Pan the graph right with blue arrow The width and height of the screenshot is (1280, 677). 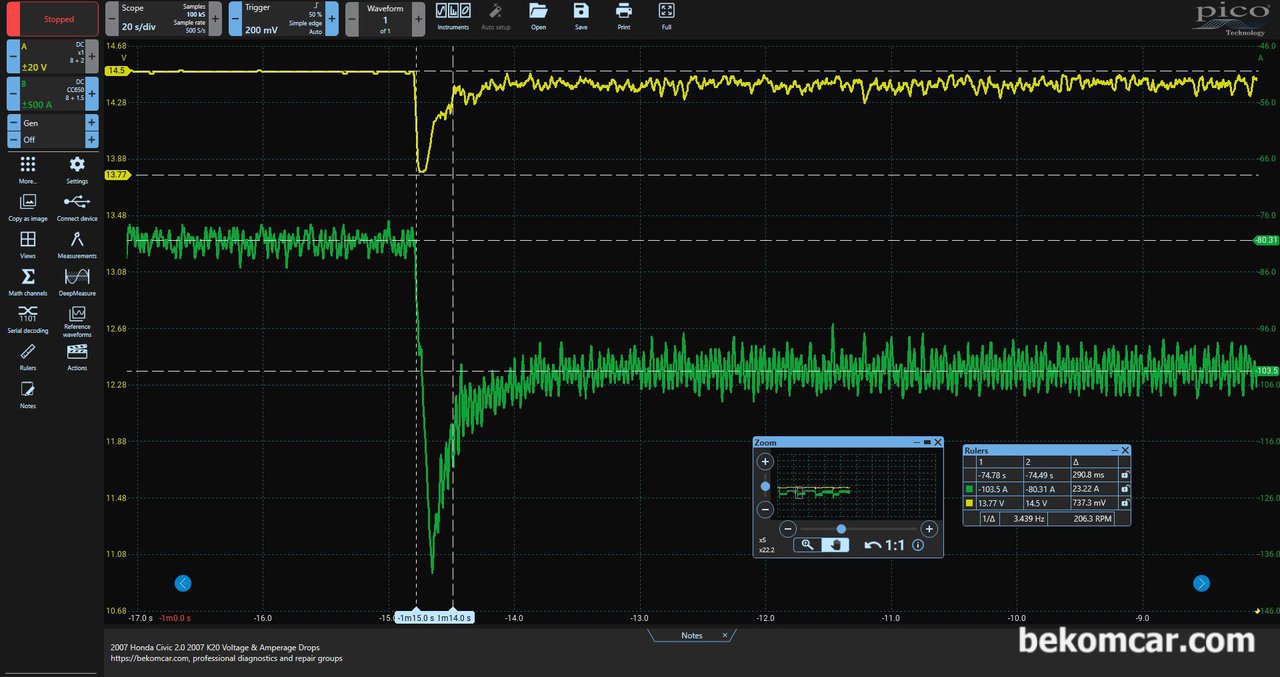click(1202, 583)
